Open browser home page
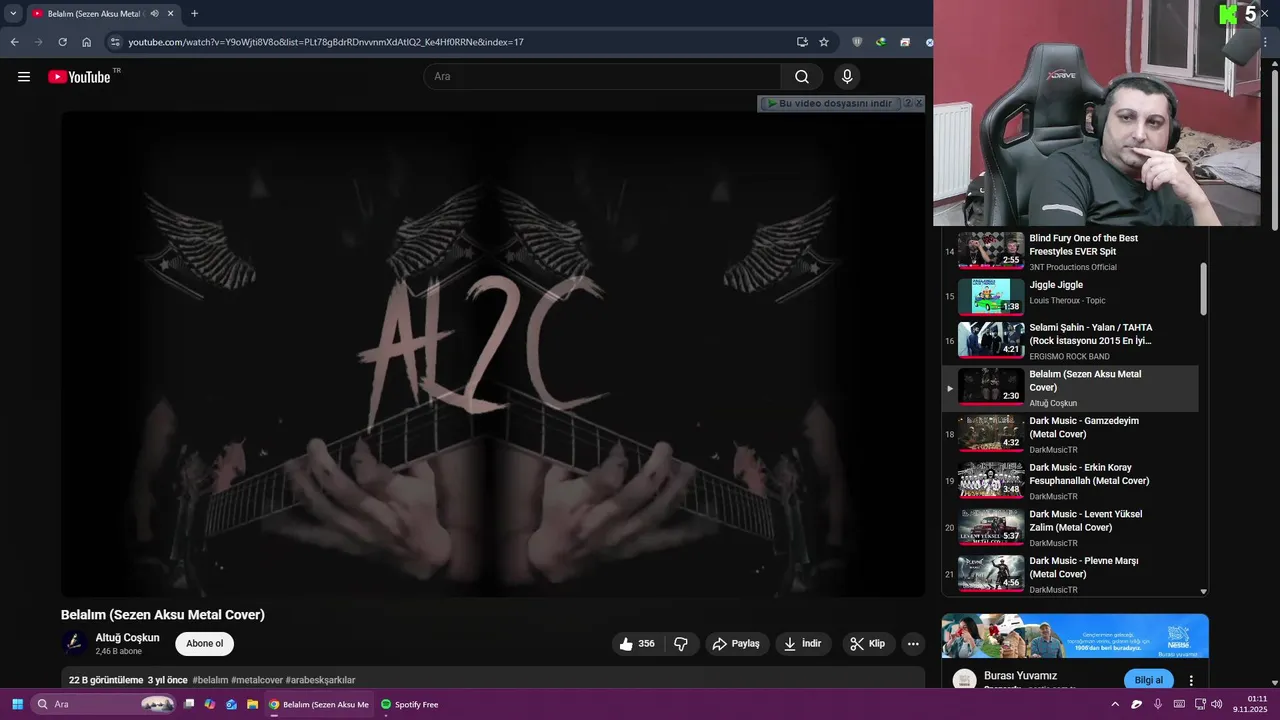Image resolution: width=1280 pixels, height=720 pixels. (x=86, y=42)
